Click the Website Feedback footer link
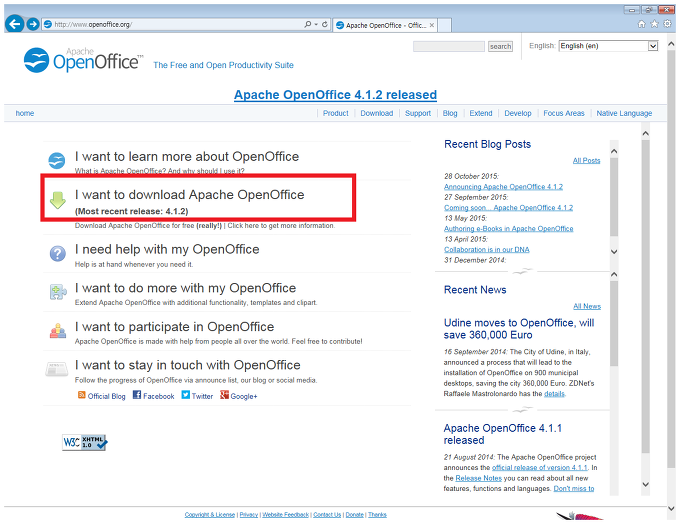This screenshot has width=680, height=524. point(285,514)
